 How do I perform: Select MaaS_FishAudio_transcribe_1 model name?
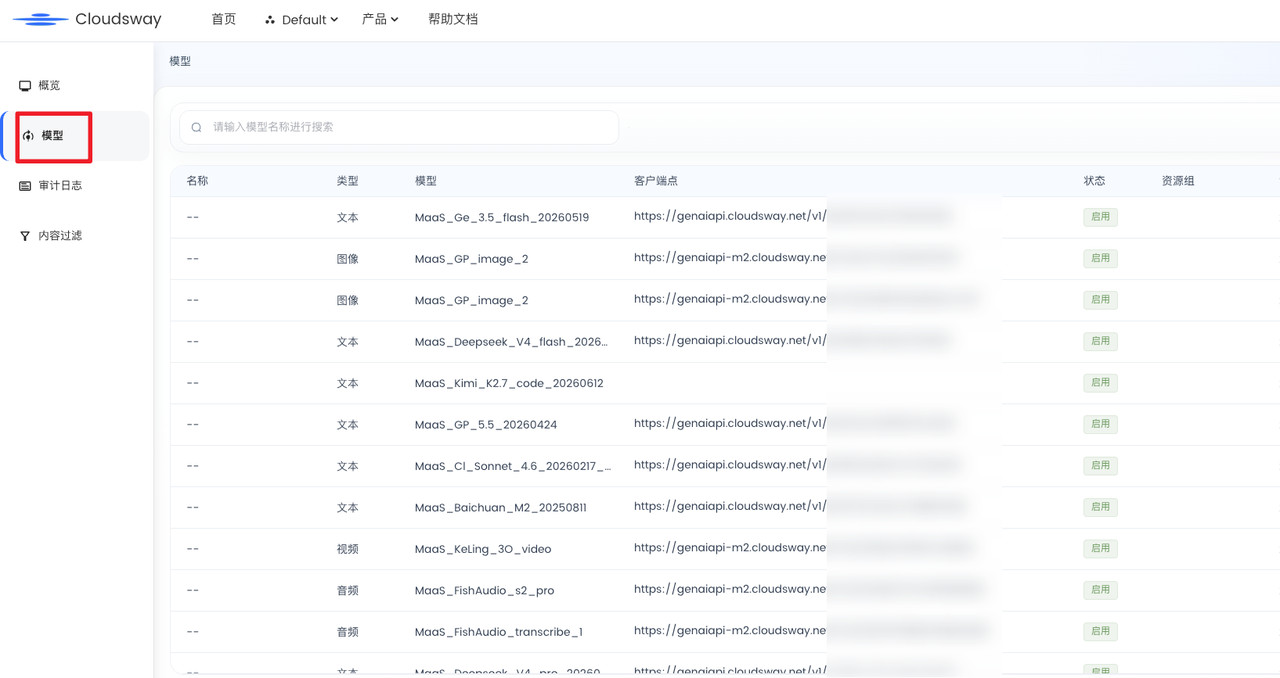[x=499, y=632]
